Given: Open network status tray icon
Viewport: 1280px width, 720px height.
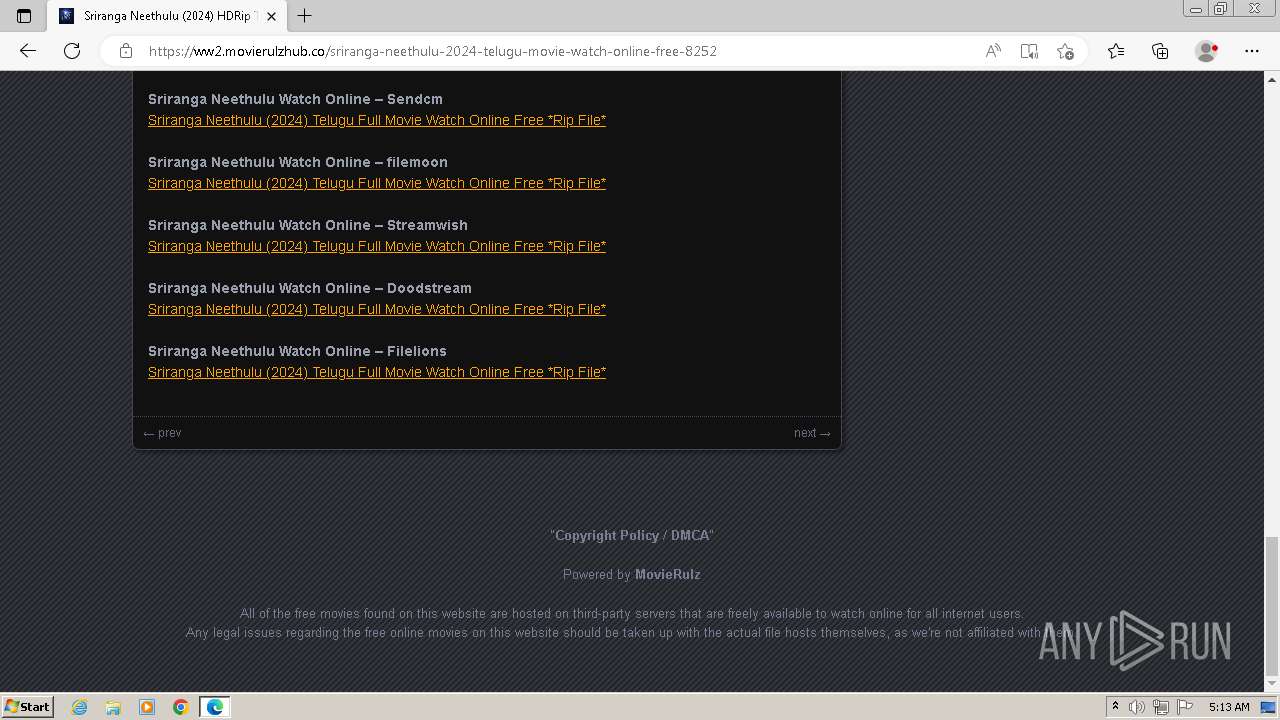Looking at the screenshot, I should click(1160, 707).
